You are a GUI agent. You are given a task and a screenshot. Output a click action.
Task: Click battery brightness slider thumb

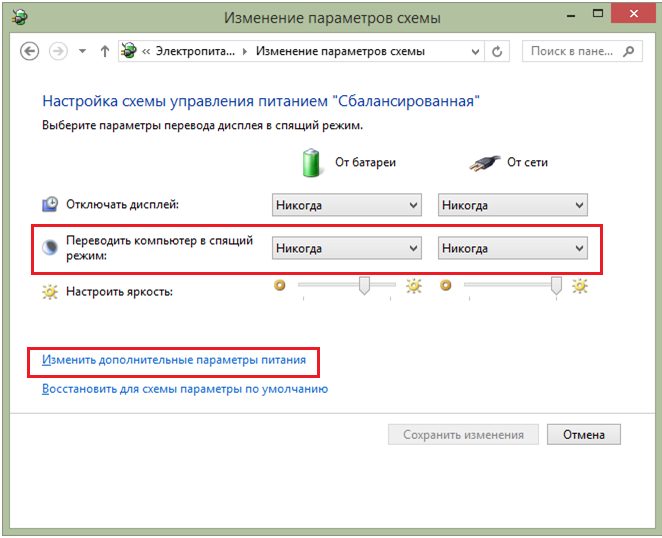coord(364,285)
